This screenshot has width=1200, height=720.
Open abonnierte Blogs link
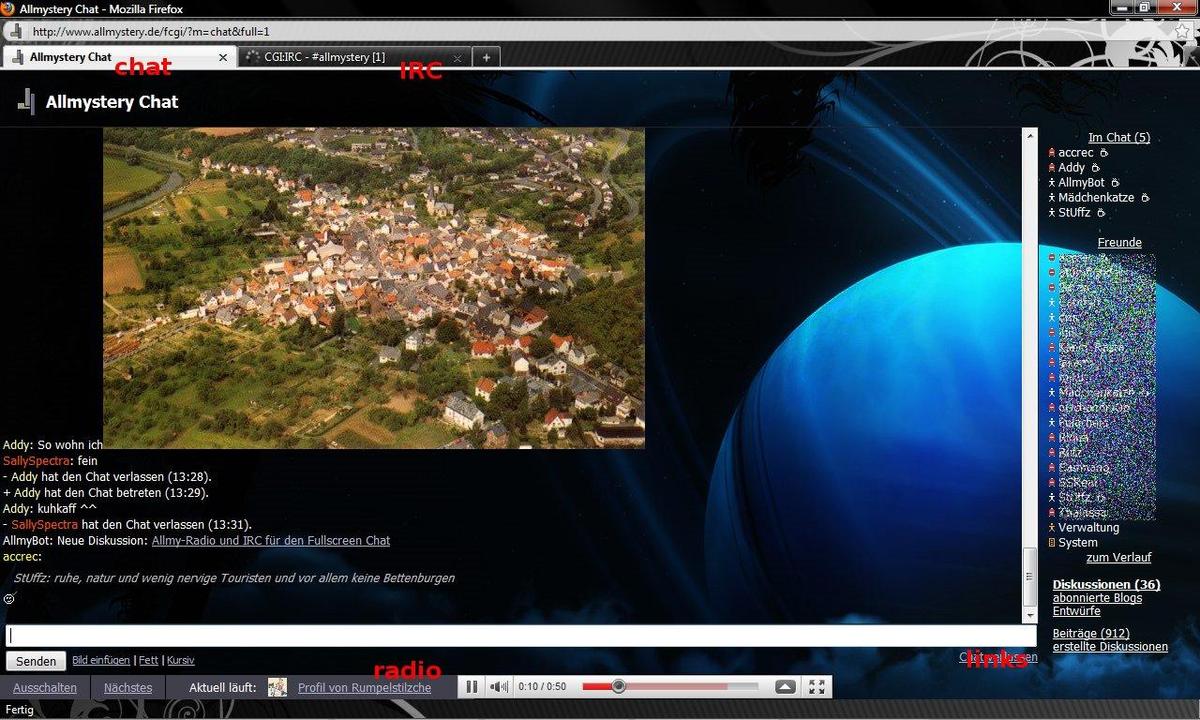[x=1097, y=598]
